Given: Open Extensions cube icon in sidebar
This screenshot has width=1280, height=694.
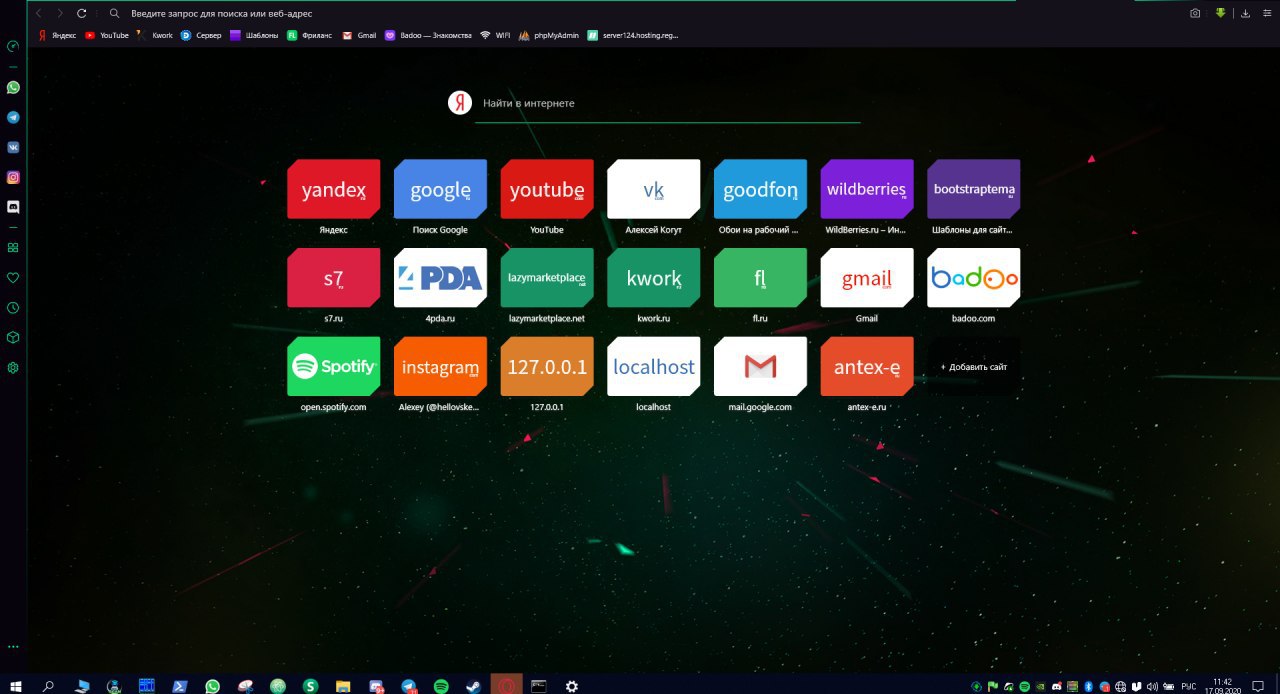Looking at the screenshot, I should click(x=13, y=337).
